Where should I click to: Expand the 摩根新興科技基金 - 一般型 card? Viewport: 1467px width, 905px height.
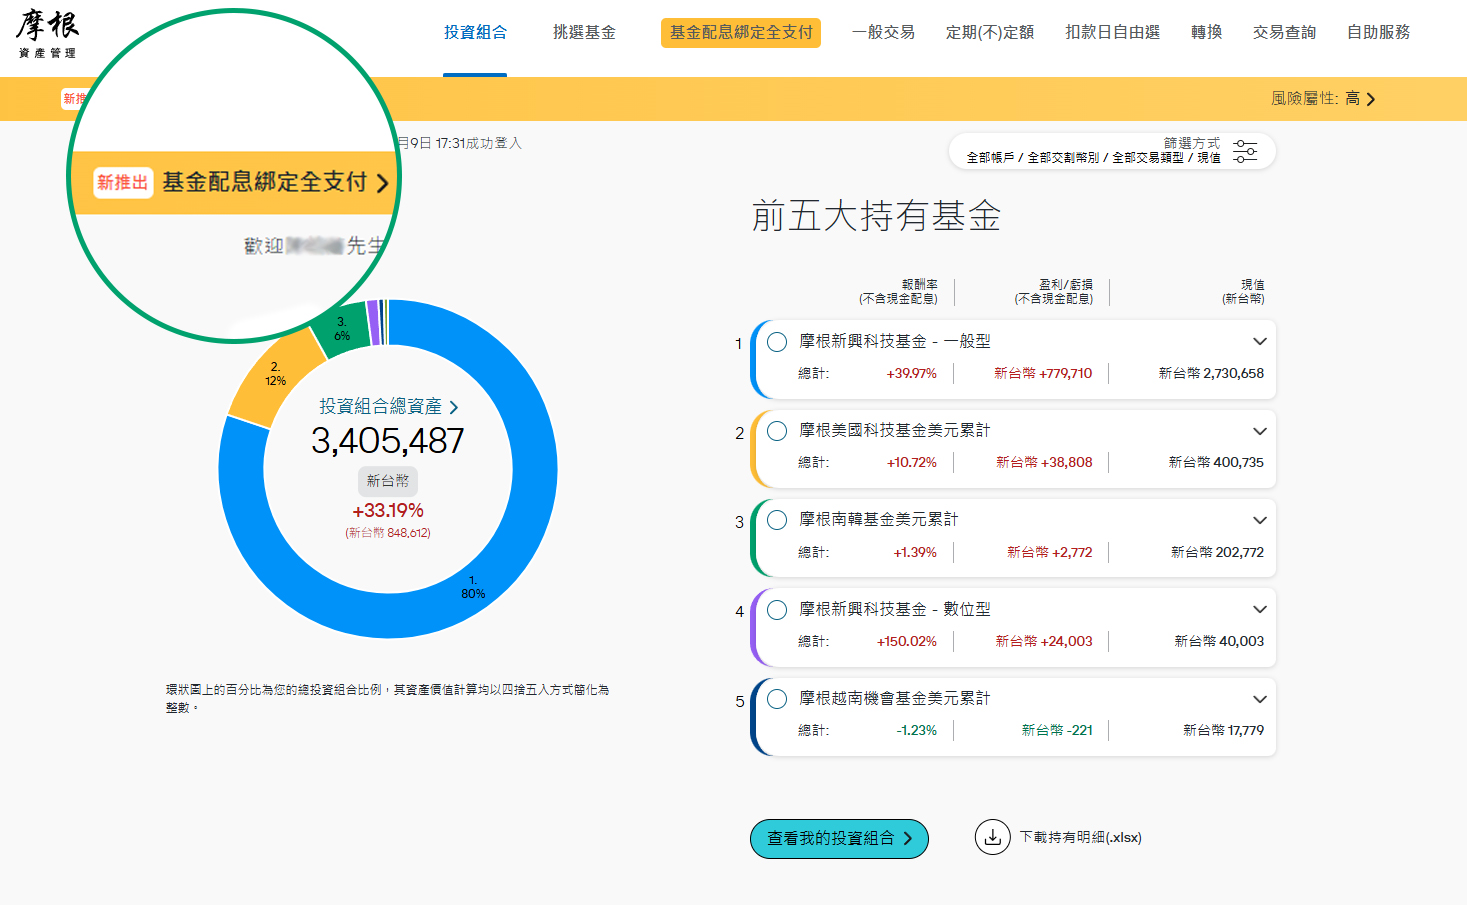click(1260, 342)
